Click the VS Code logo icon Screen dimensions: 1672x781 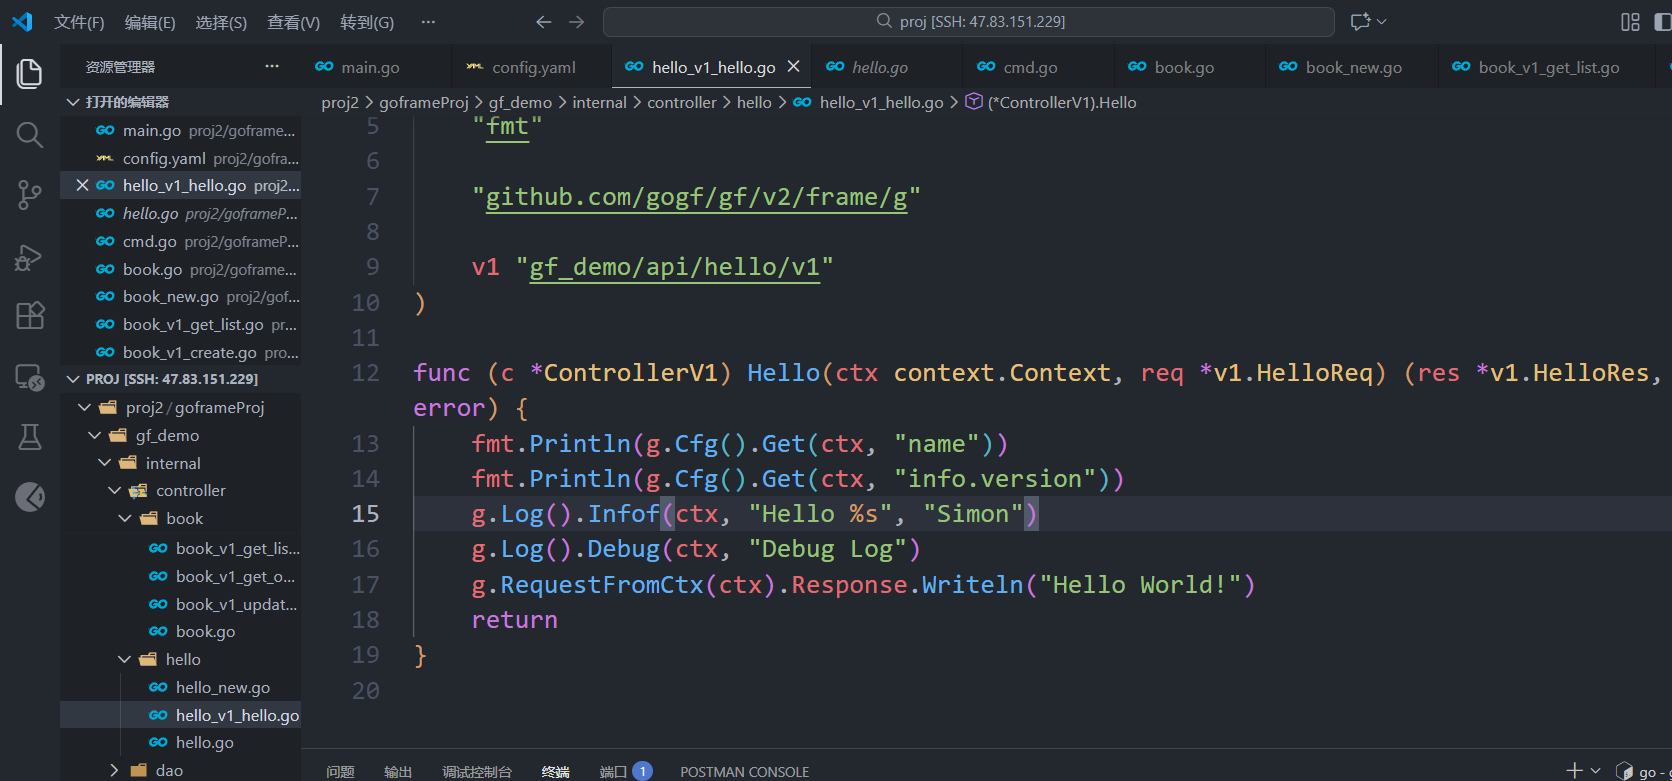pos(22,21)
